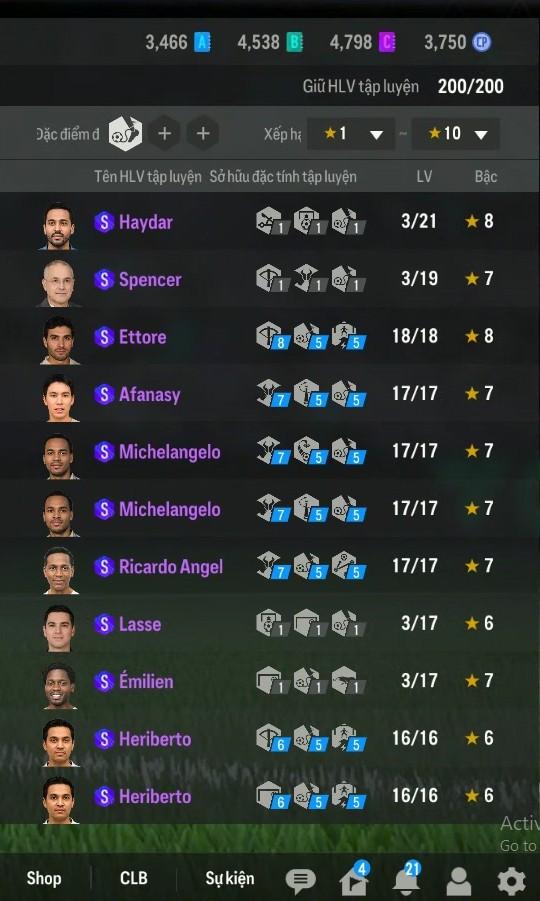Screen dimensions: 540x901
Task: Add a third trait filter slot
Action: (202, 134)
